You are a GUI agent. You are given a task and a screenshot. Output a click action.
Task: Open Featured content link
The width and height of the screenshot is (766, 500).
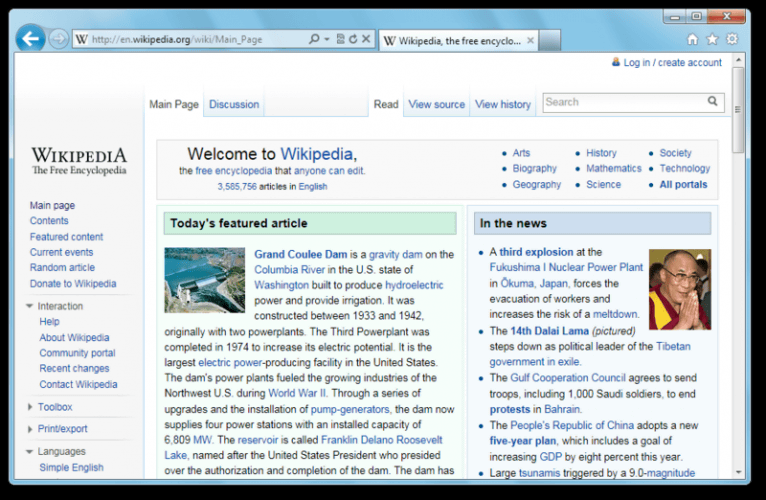coord(66,237)
